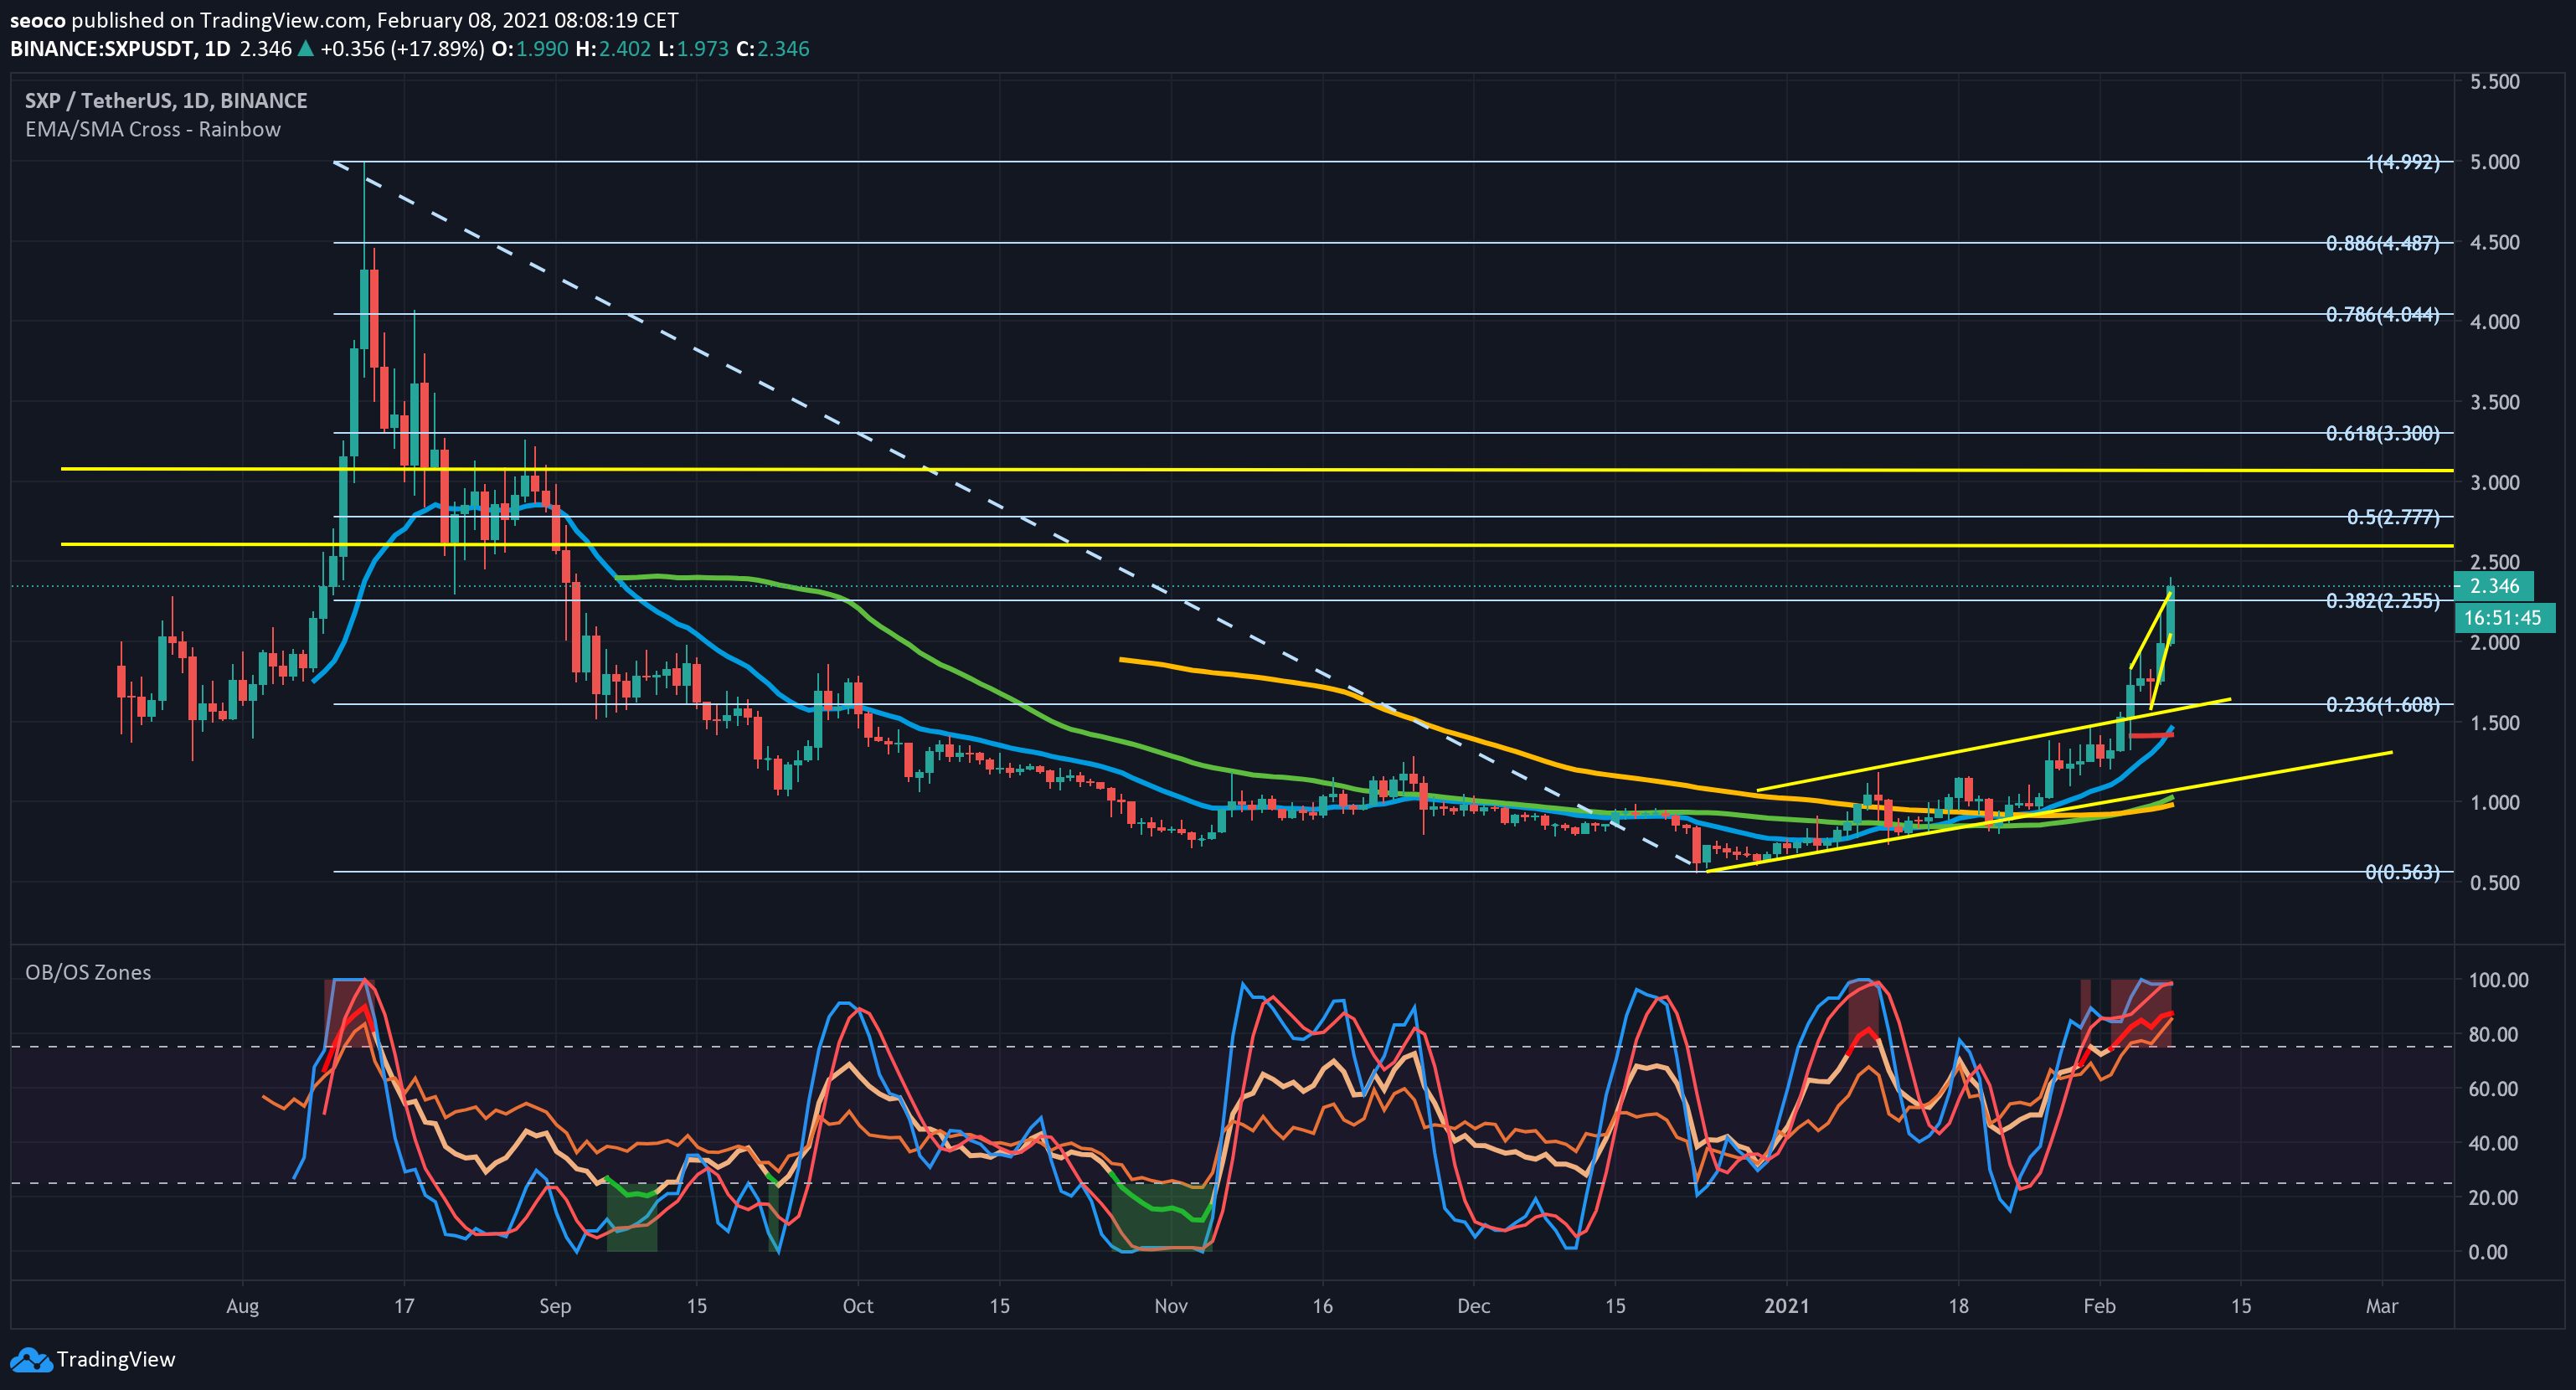2576x1390 pixels.
Task: Click the Fibonacci label 0.618(3.300)
Action: (x=2383, y=433)
